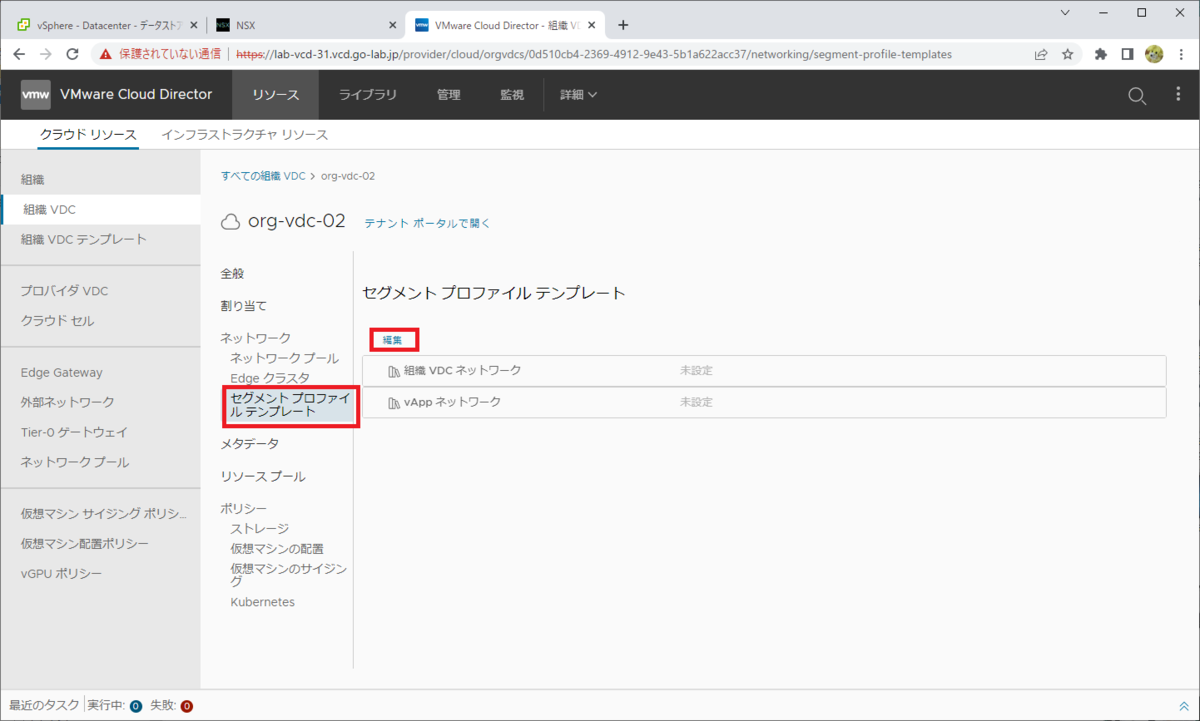Click the browser address bar URL
The width and height of the screenshot is (1200, 721).
coord(594,54)
